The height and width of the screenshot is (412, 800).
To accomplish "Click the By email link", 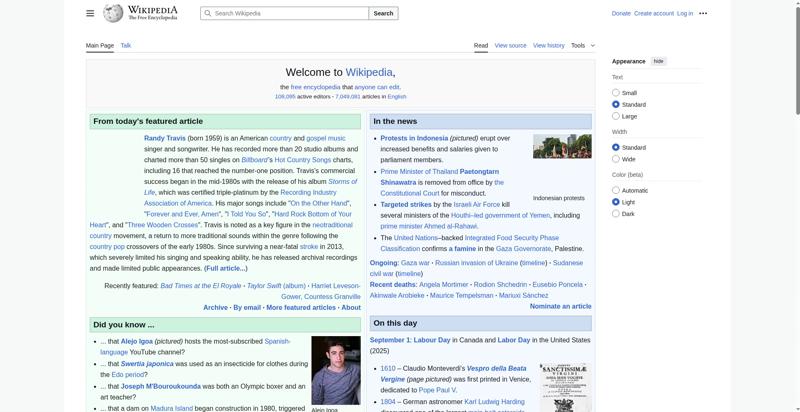I will [x=247, y=307].
